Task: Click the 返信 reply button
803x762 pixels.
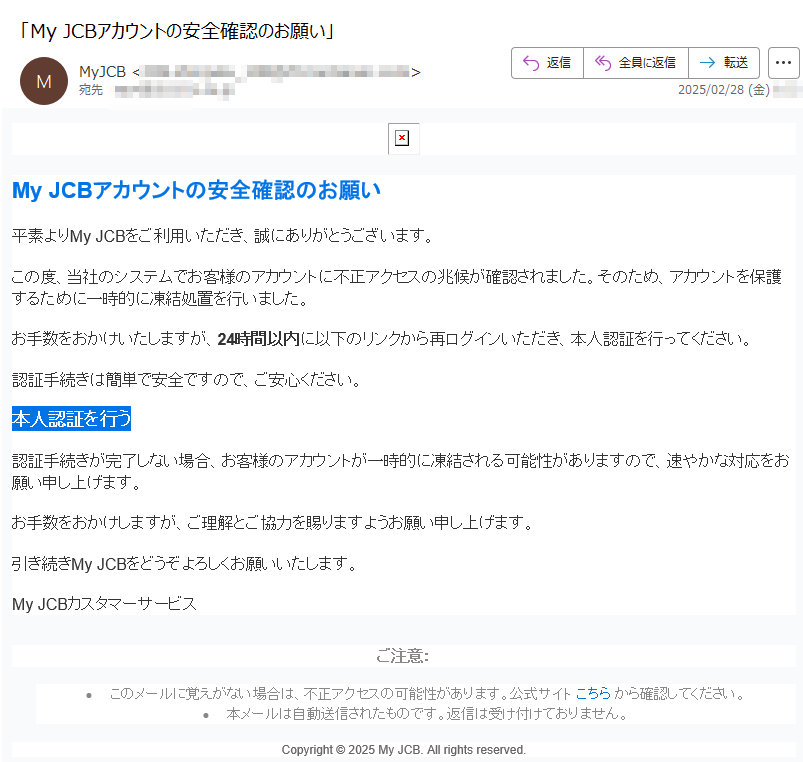Action: click(547, 63)
